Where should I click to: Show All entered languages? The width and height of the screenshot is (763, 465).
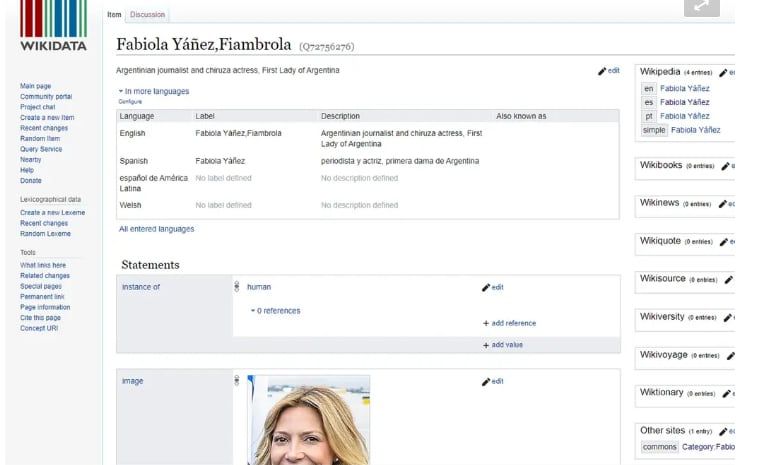(156, 229)
